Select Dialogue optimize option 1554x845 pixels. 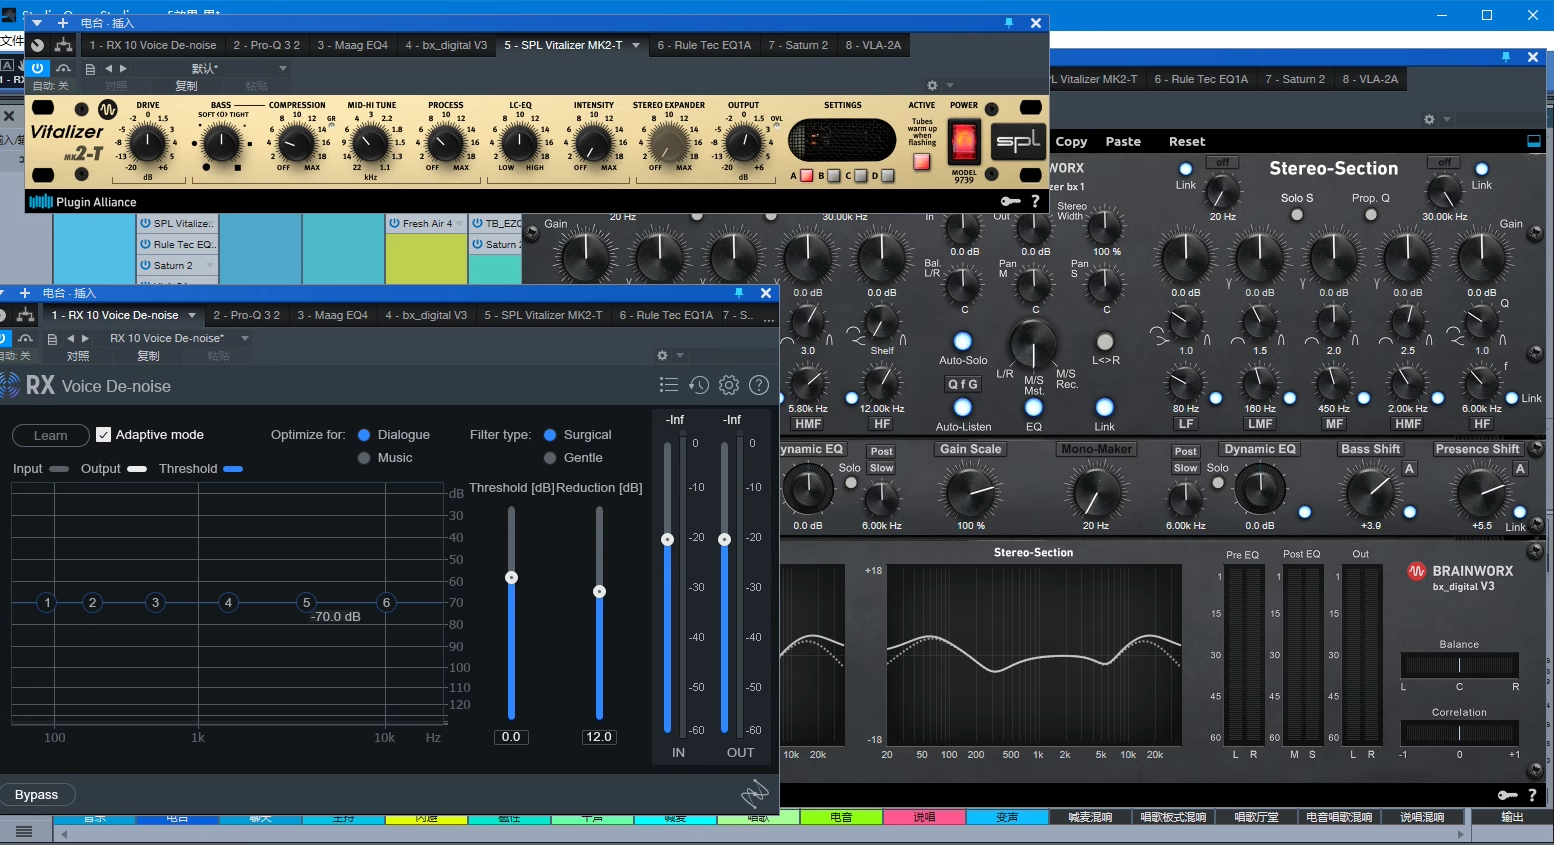pos(364,435)
